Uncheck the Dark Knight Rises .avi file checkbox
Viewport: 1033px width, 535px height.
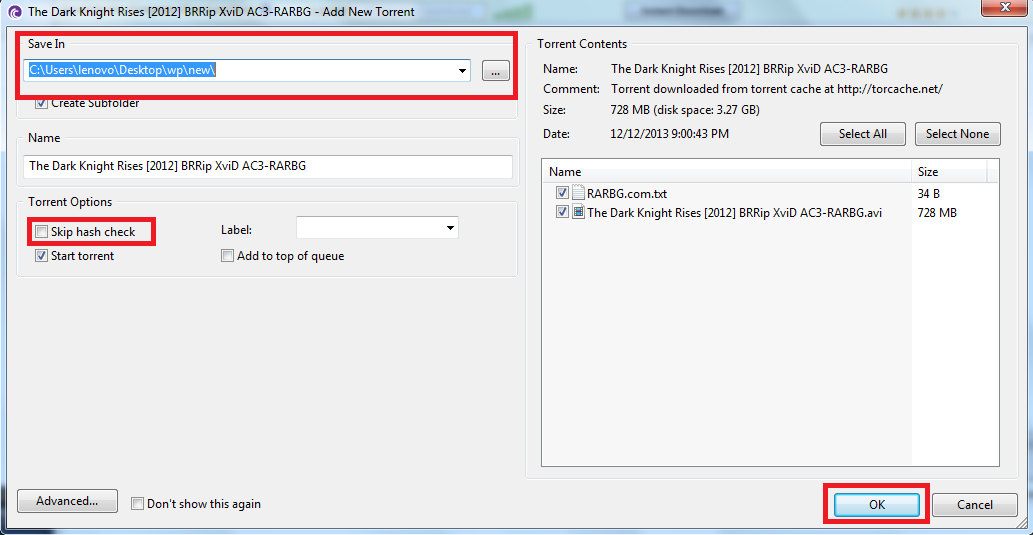tap(563, 212)
